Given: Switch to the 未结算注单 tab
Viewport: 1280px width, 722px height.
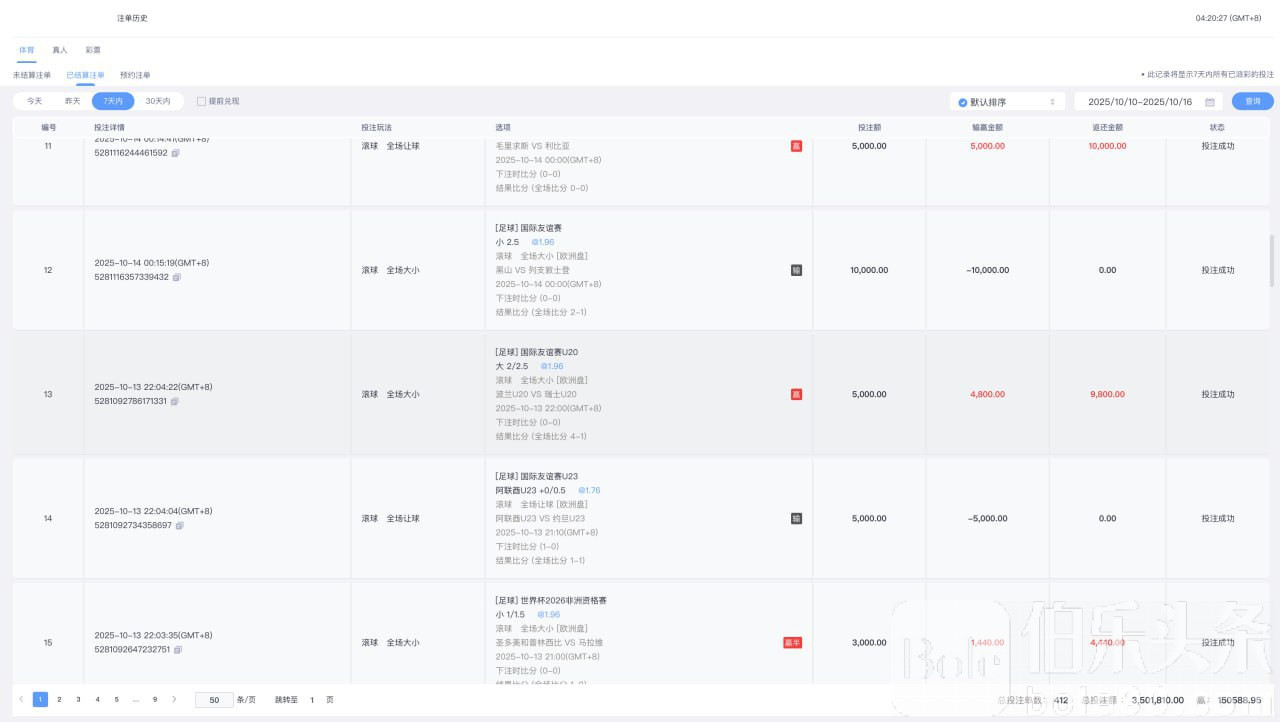Looking at the screenshot, I should click(x=32, y=75).
